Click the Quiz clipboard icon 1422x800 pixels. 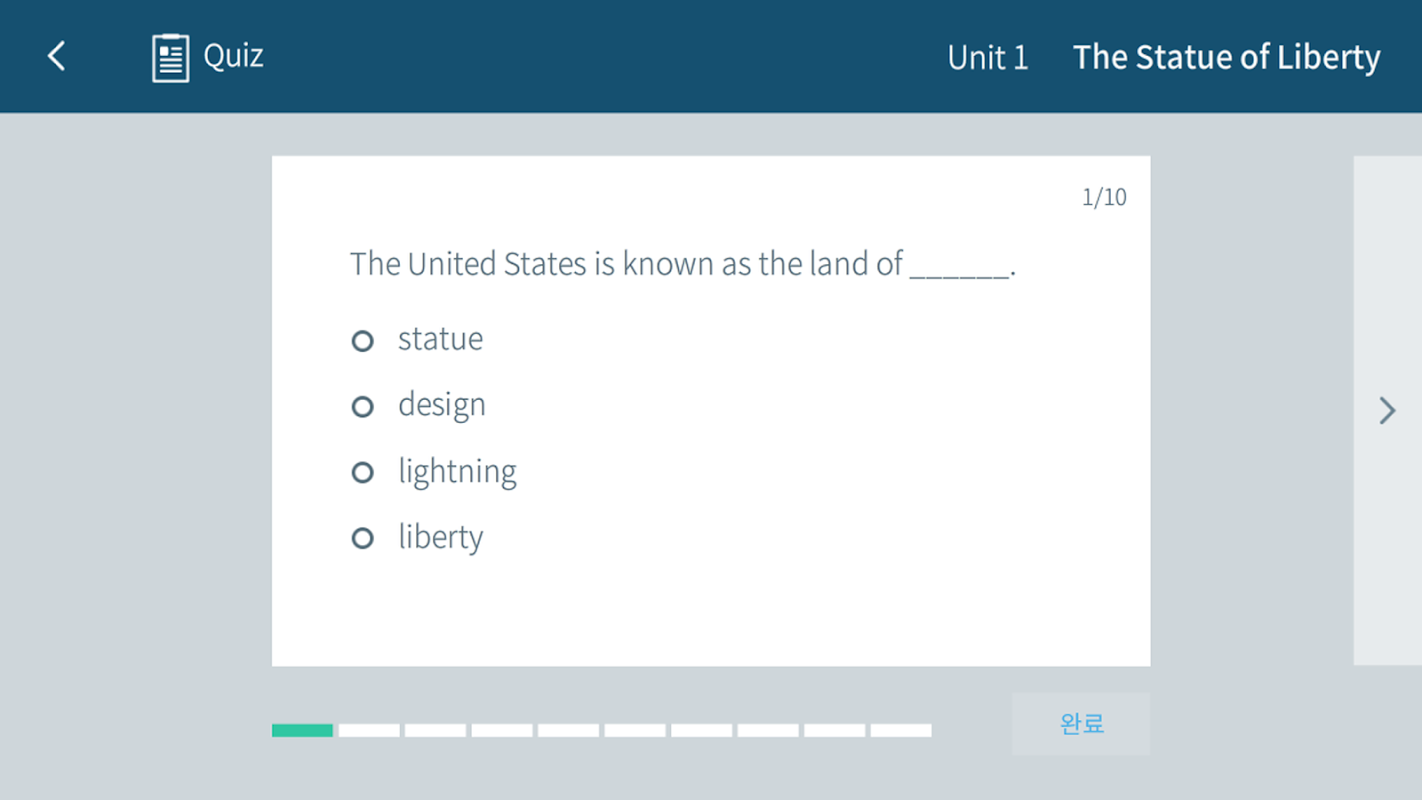[170, 57]
